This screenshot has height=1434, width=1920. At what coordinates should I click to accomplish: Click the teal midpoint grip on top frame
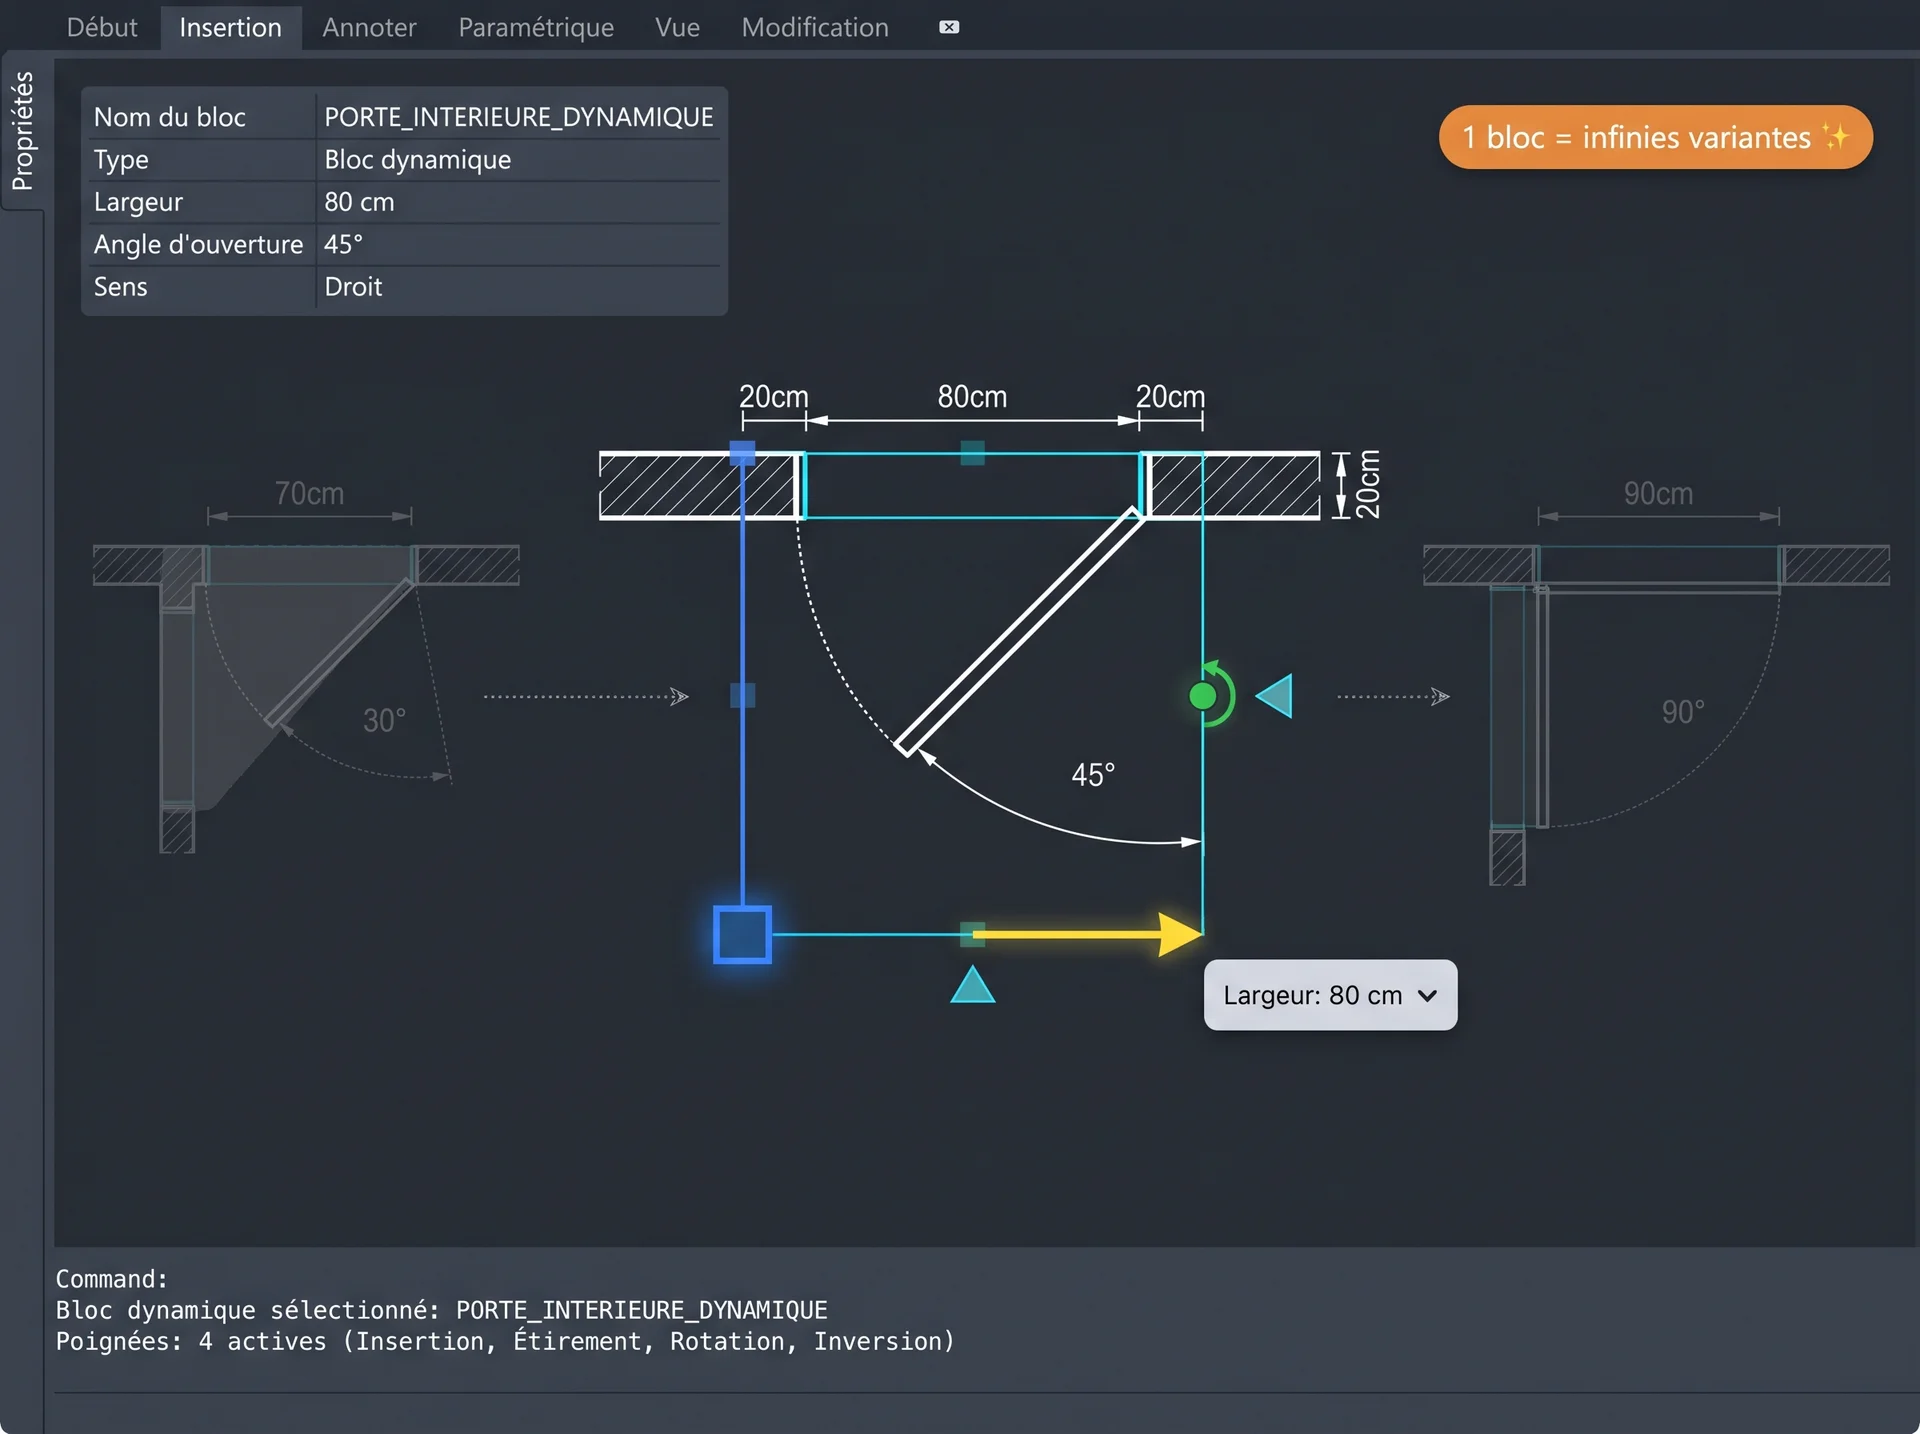coord(972,453)
